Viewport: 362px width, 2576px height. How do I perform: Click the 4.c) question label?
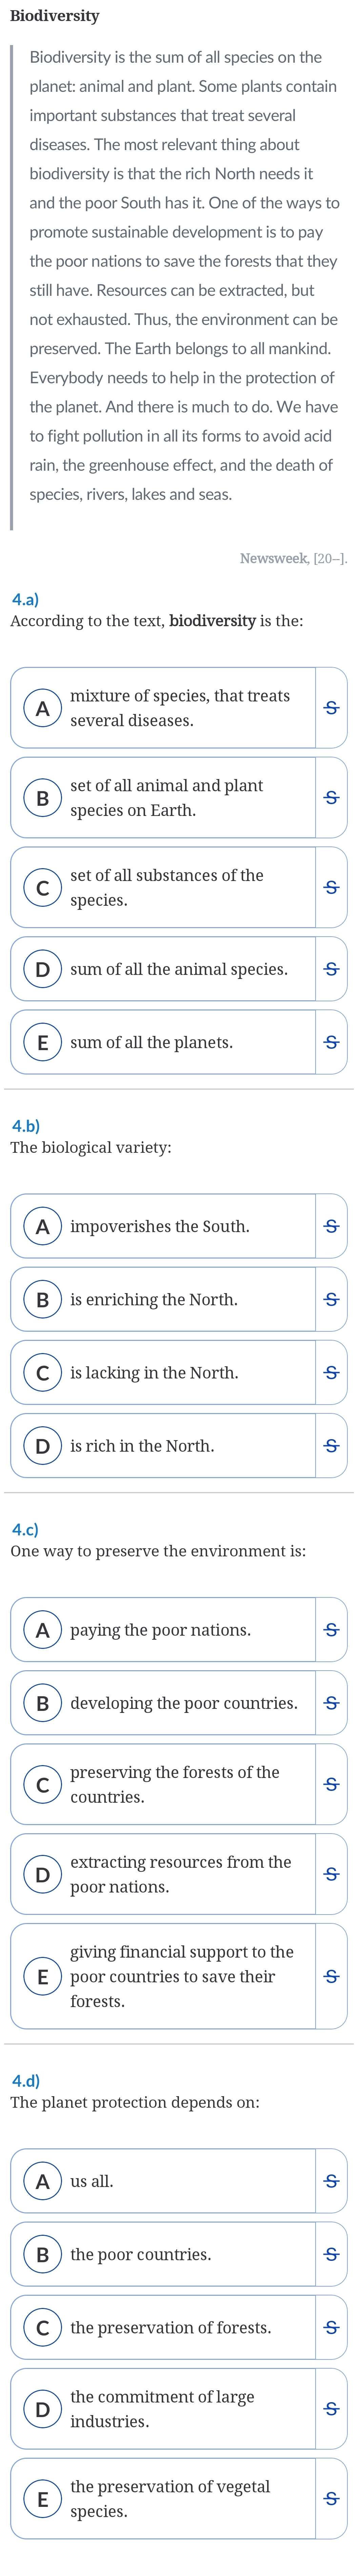25,1529
